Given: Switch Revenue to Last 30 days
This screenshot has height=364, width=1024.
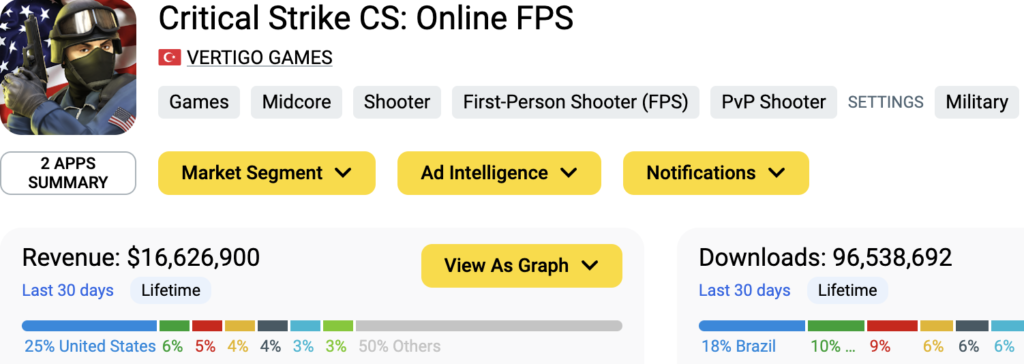Looking at the screenshot, I should click(68, 290).
